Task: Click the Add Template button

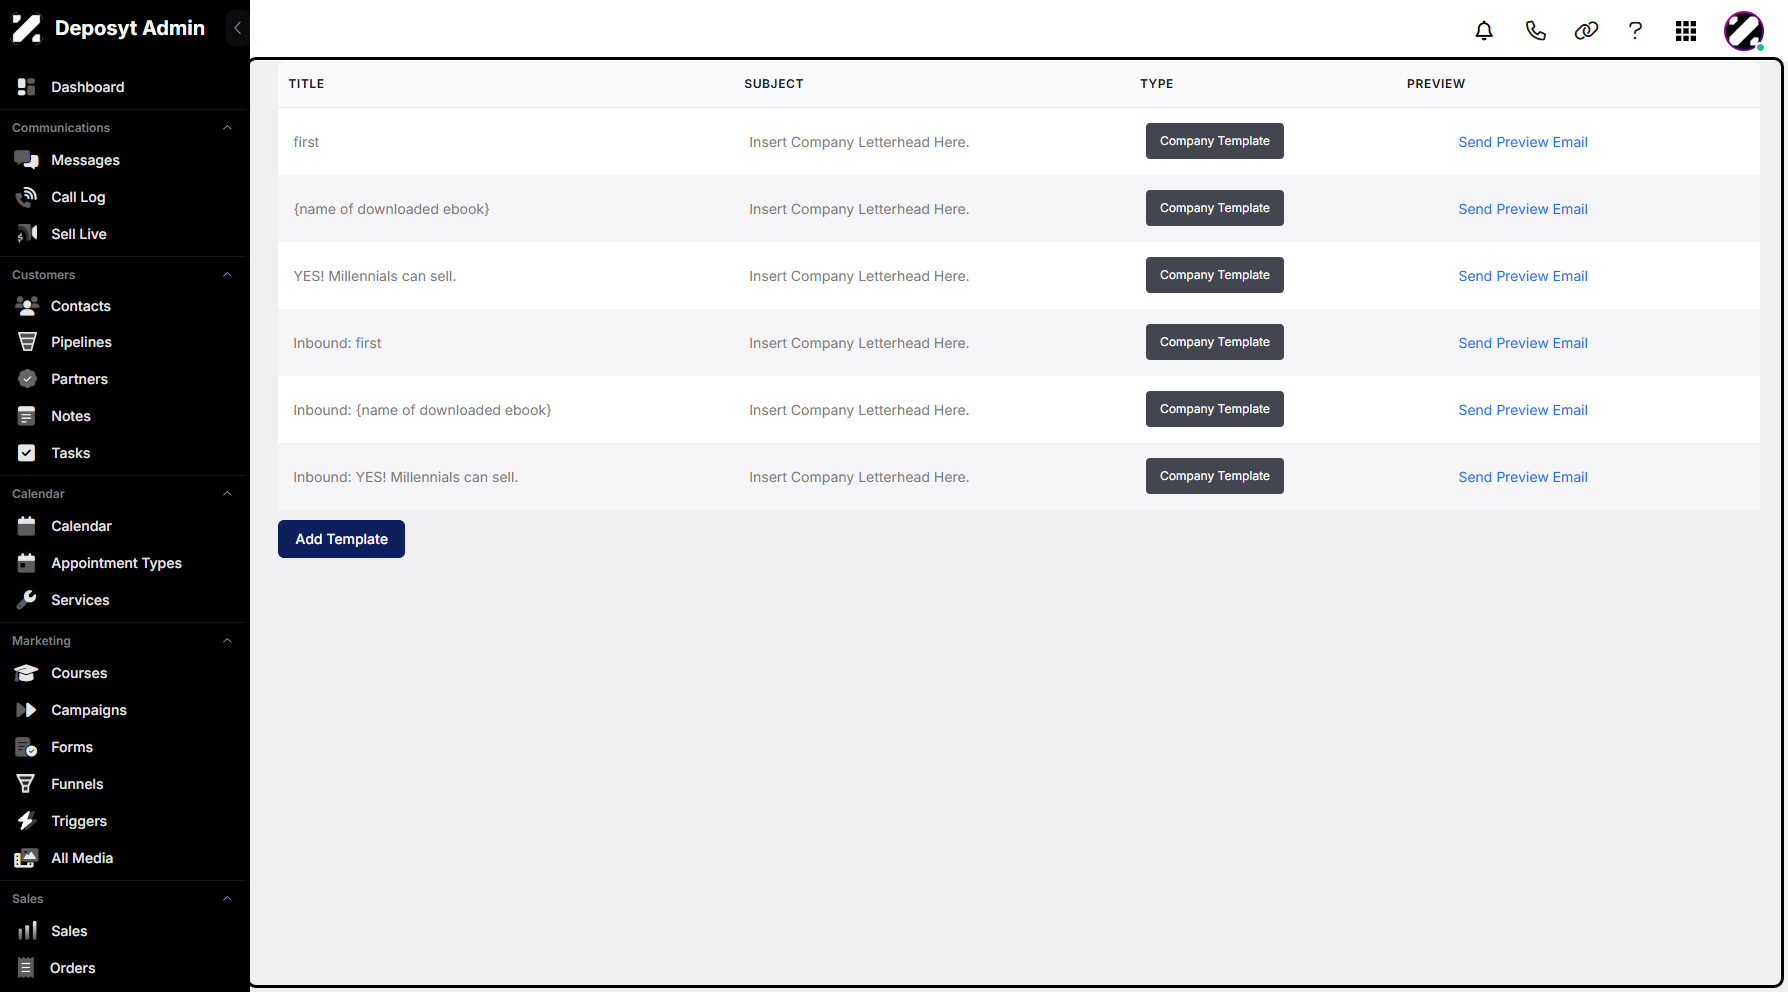Action: click(341, 539)
